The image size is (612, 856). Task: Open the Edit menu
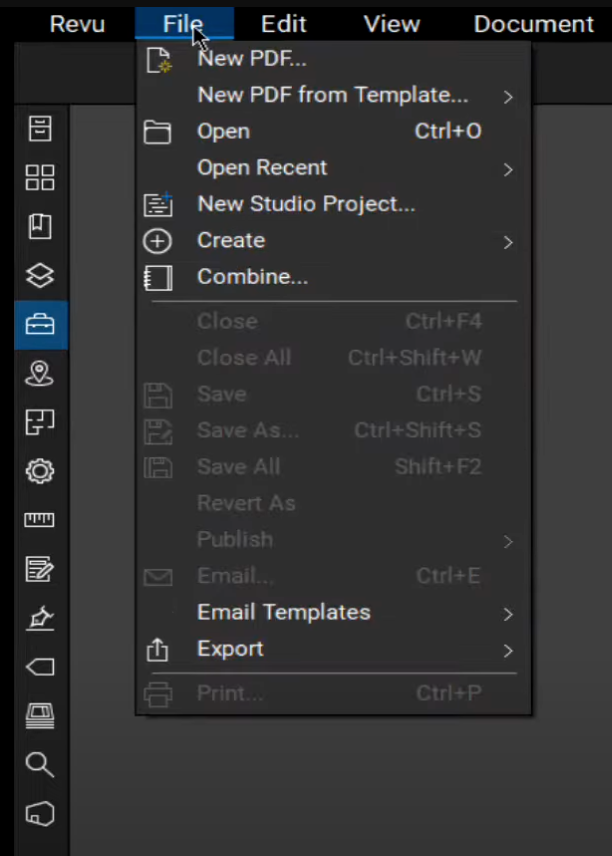[283, 23]
